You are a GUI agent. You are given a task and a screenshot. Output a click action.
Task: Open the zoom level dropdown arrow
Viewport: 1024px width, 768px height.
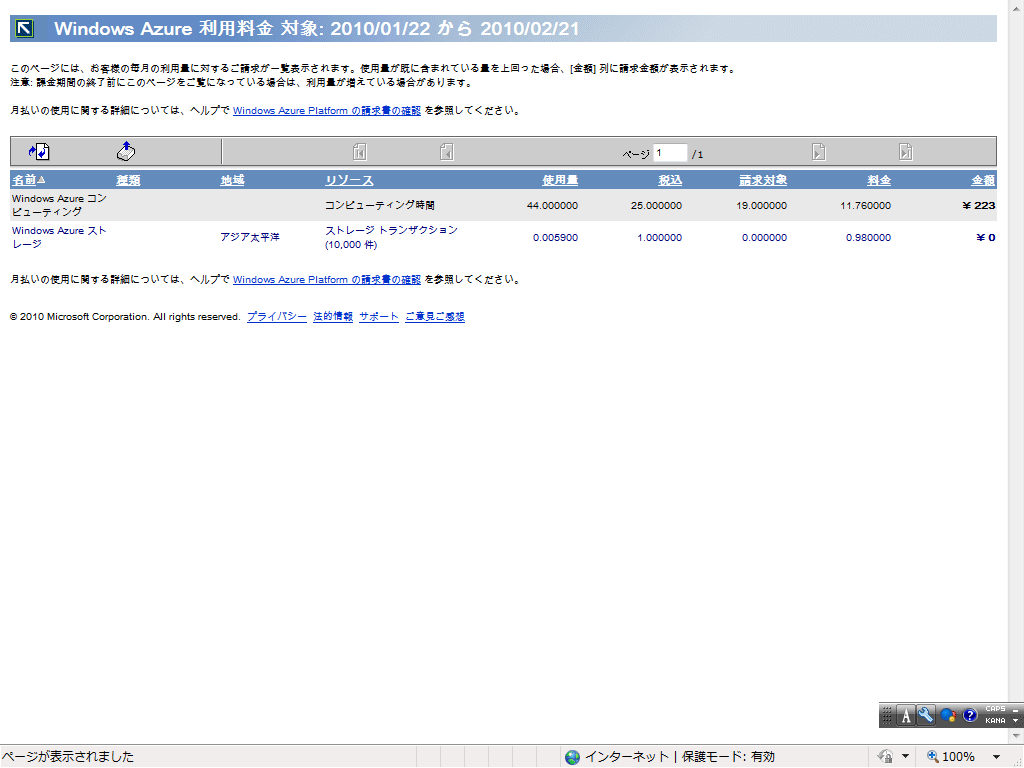(x=997, y=757)
